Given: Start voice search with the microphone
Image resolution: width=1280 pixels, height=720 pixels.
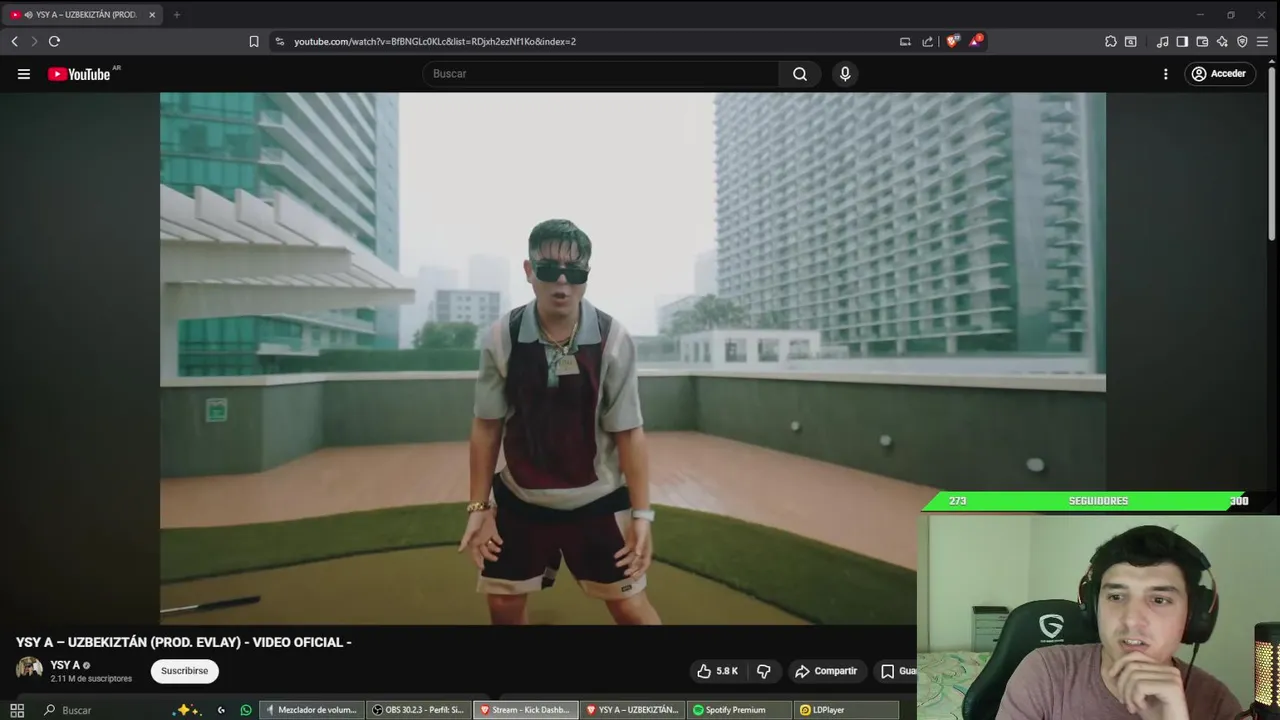Looking at the screenshot, I should (x=845, y=74).
